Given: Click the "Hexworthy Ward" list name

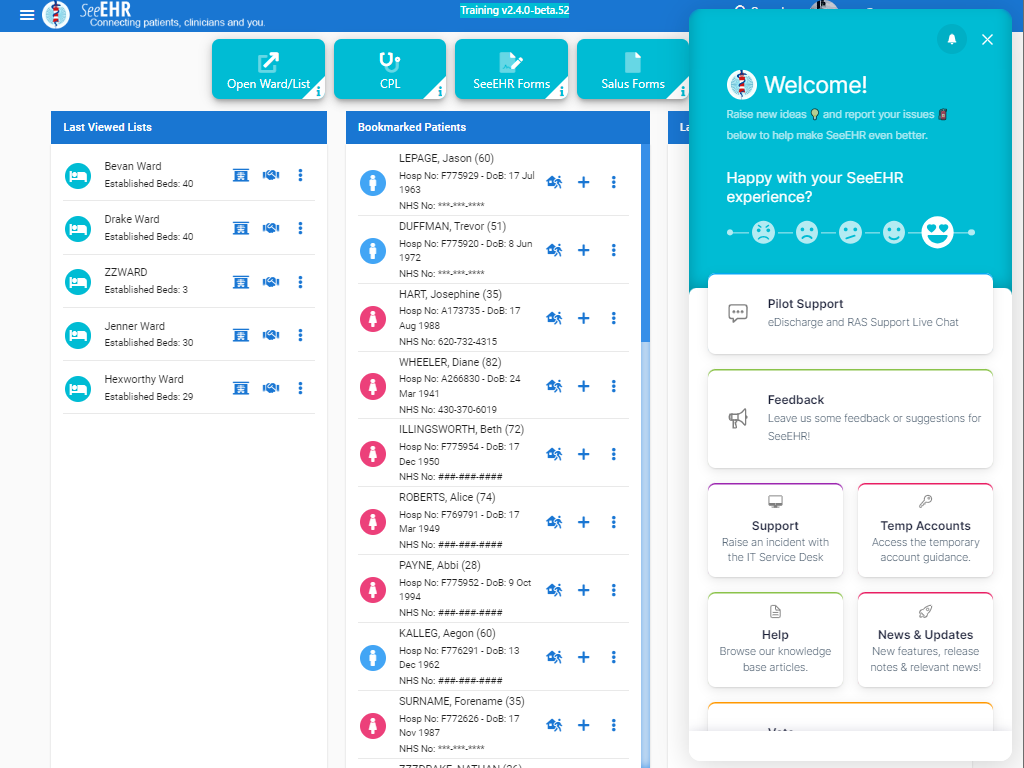Looking at the screenshot, I should pos(144,379).
